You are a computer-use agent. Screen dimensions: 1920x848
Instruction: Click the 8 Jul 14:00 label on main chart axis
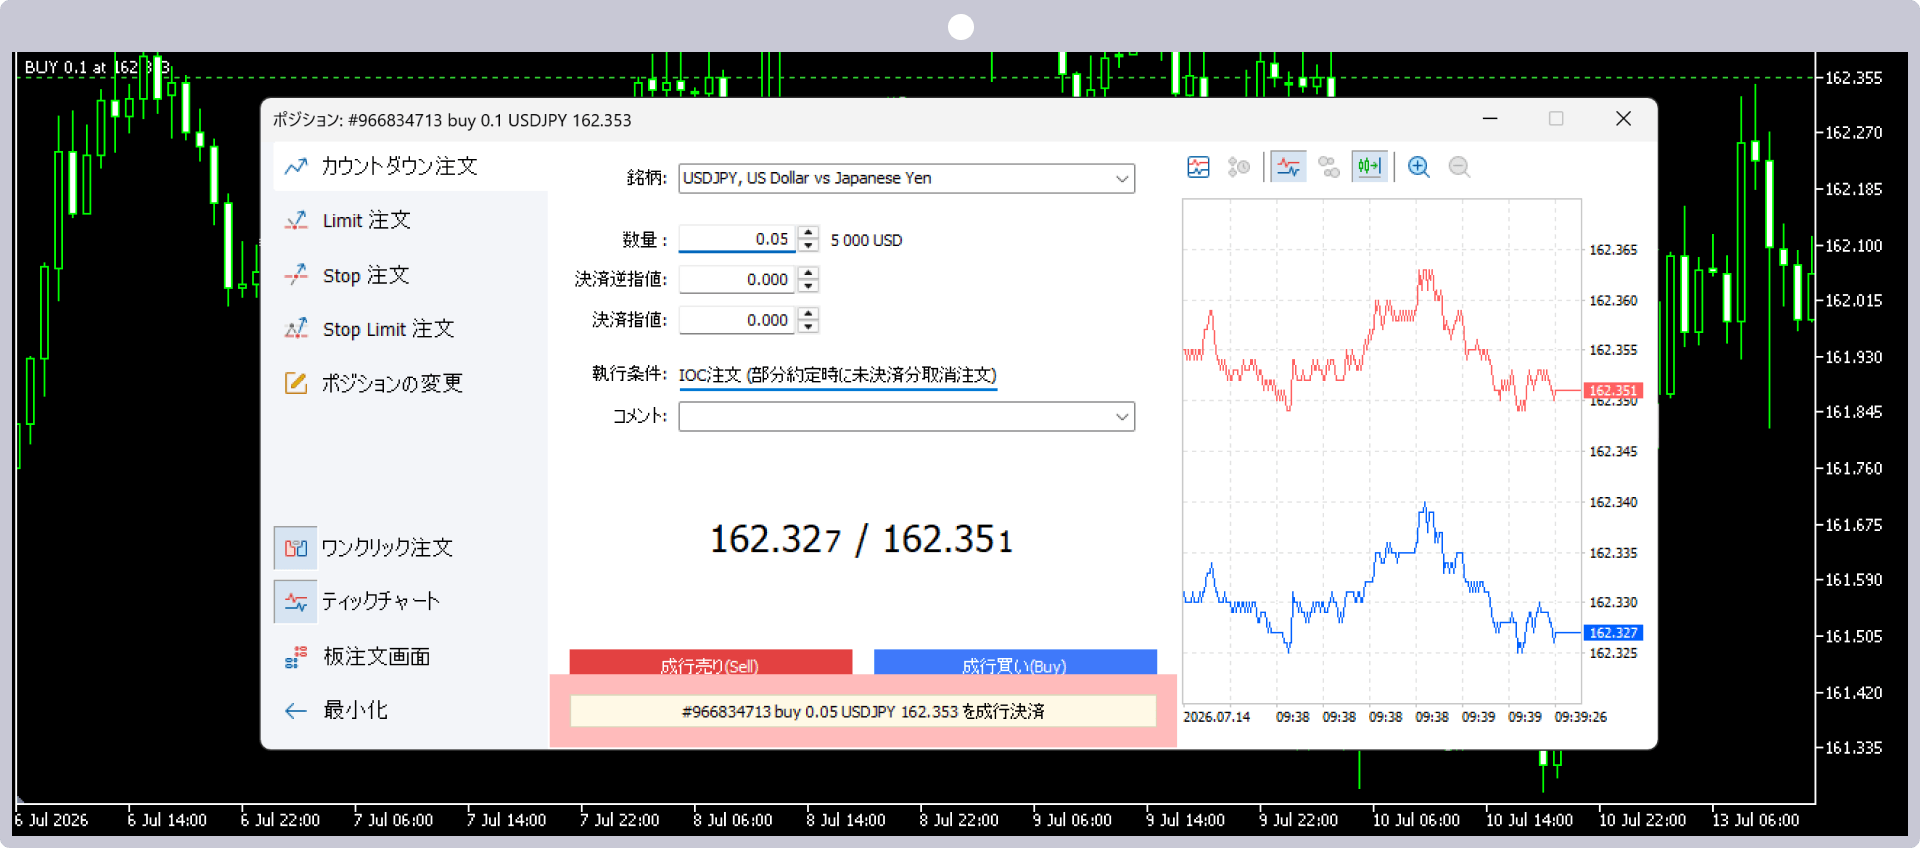coord(846,820)
